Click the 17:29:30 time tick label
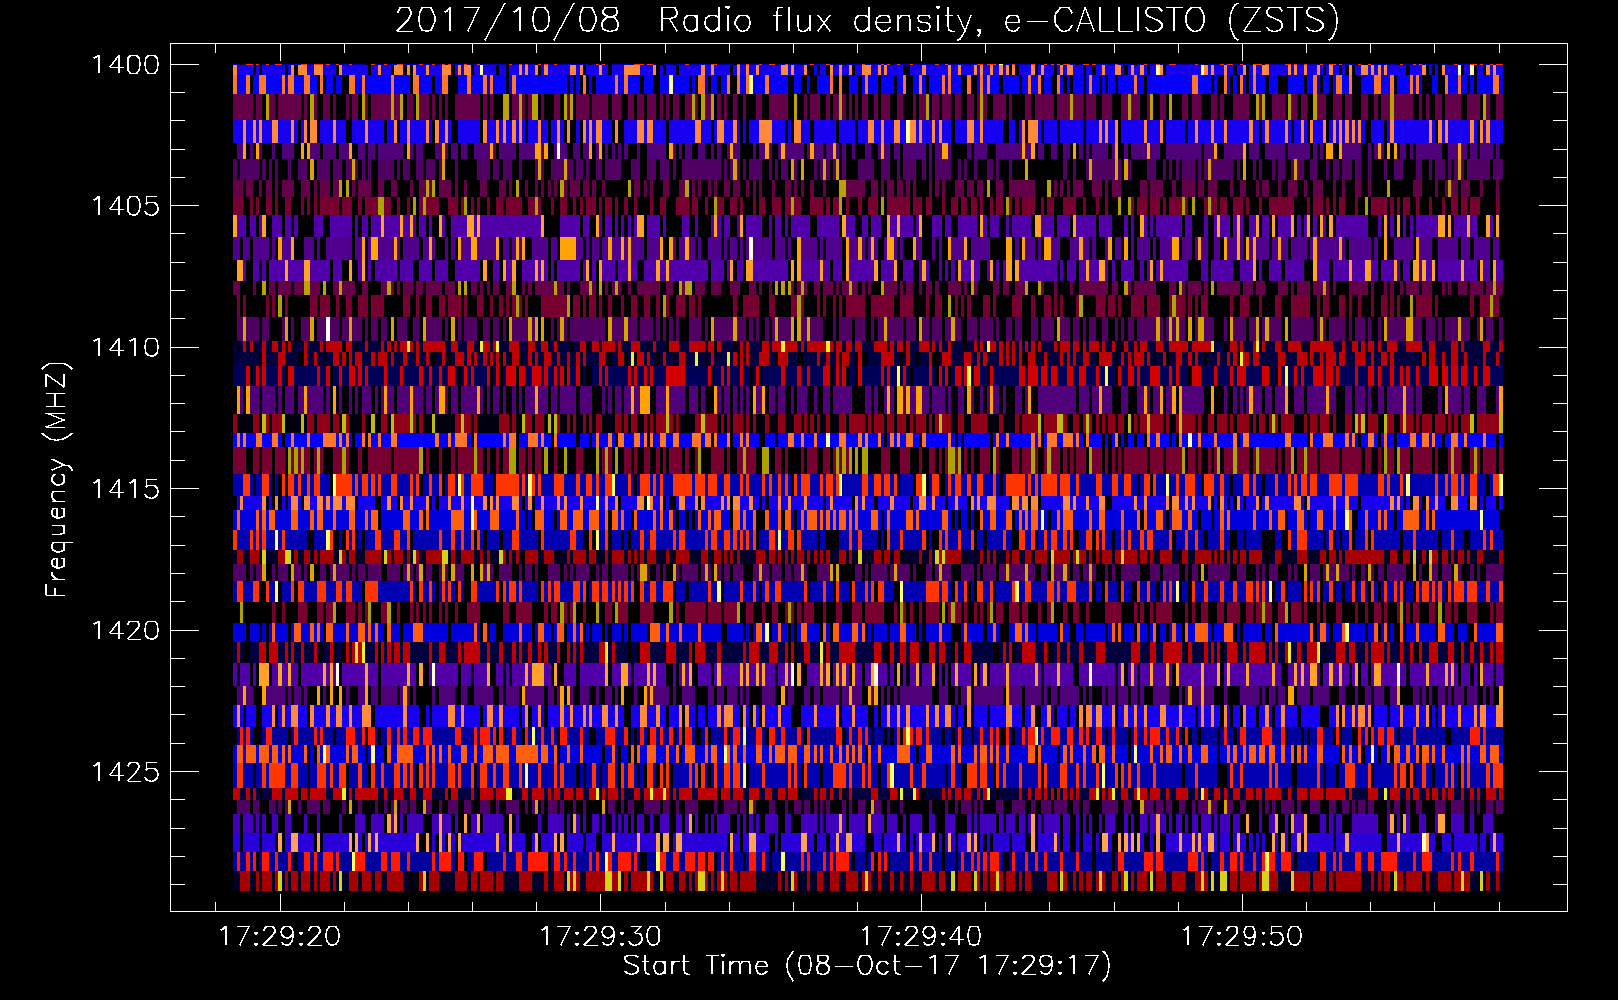1618x1000 pixels. (601, 936)
